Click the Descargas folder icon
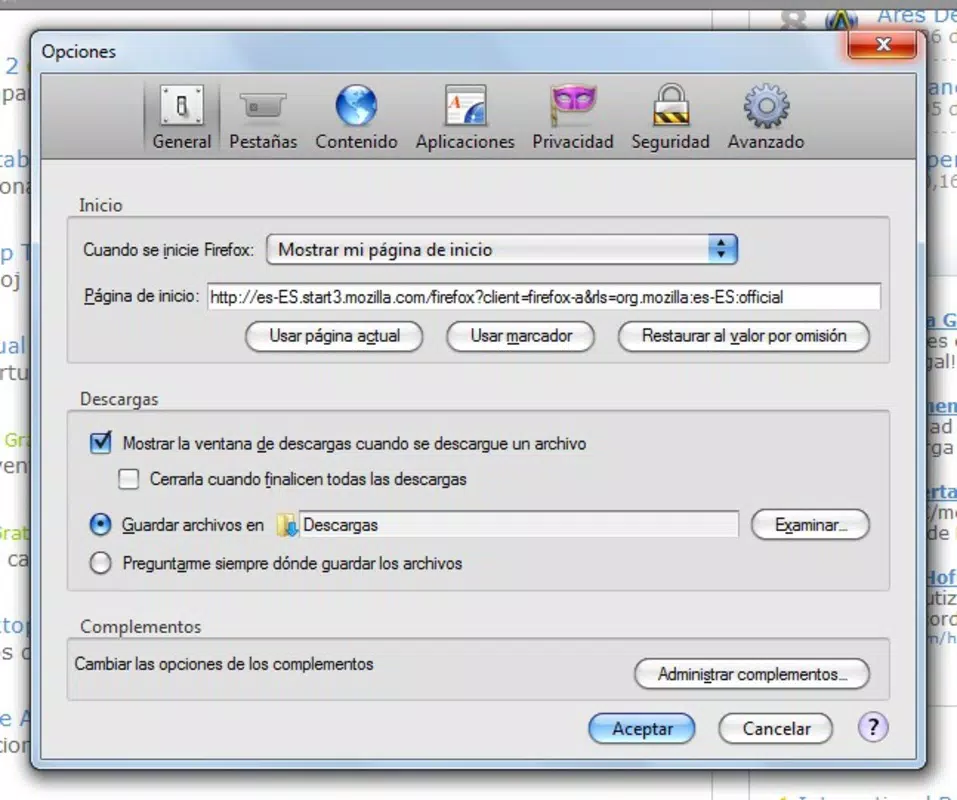This screenshot has width=957, height=800. coord(286,525)
